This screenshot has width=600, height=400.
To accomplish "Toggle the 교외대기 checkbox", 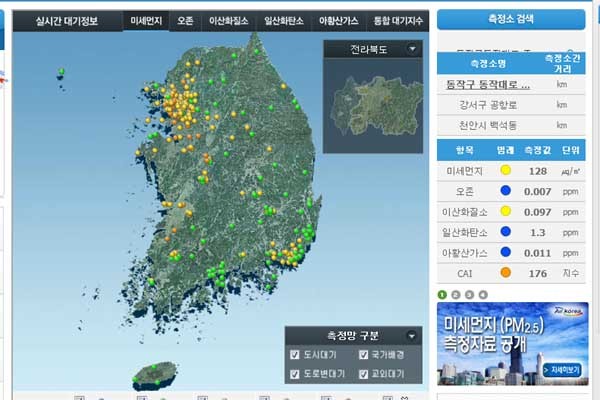I will pos(364,374).
